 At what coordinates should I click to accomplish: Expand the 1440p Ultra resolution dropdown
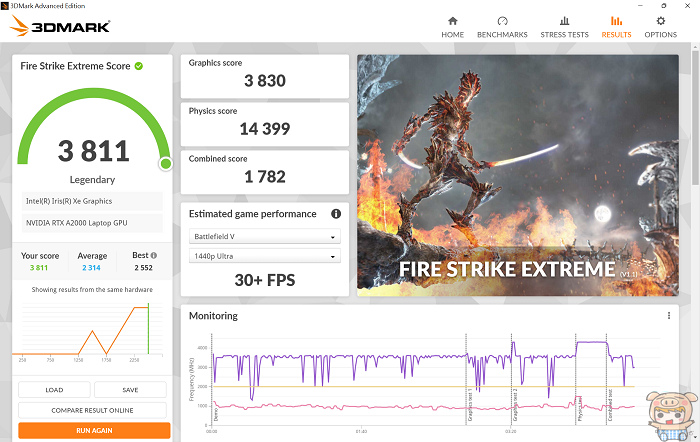click(265, 256)
